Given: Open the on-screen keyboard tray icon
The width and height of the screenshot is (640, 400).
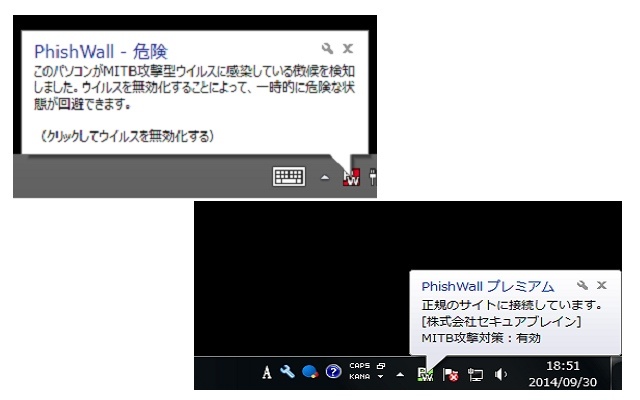Looking at the screenshot, I should (289, 177).
